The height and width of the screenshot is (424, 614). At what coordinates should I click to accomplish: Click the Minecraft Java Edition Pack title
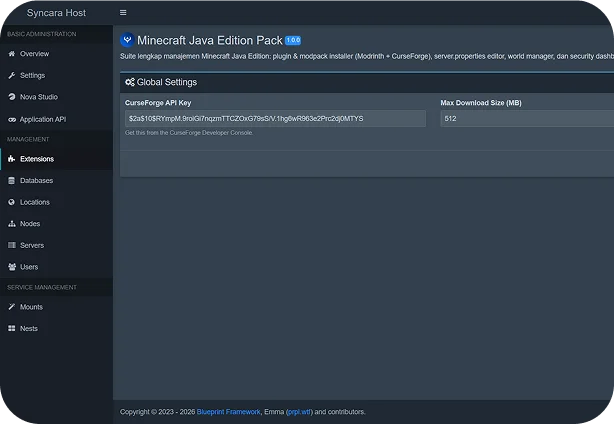pyautogui.click(x=209, y=40)
